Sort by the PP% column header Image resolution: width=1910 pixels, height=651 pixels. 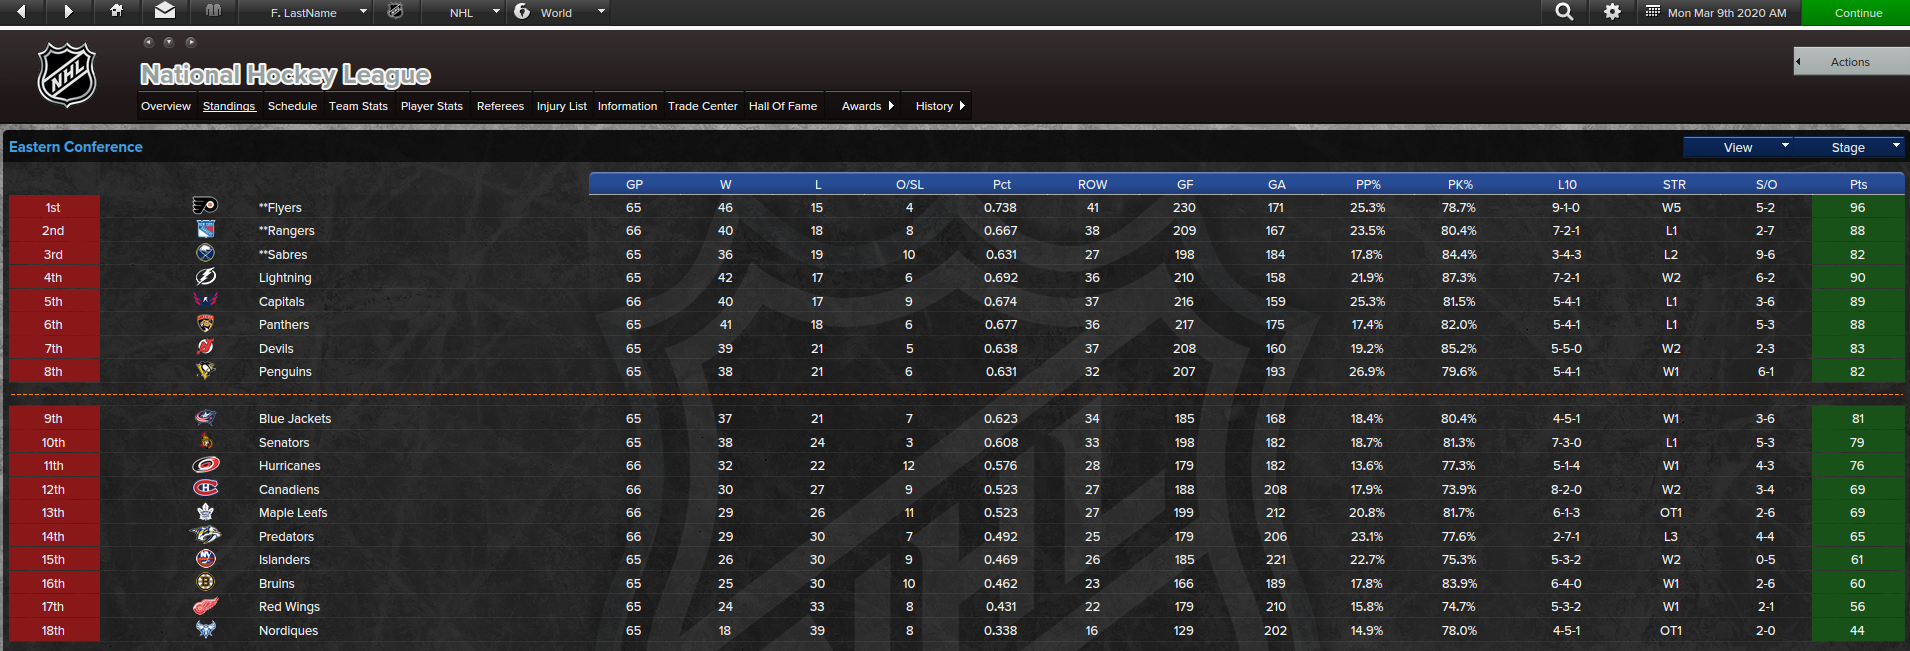click(x=1368, y=184)
